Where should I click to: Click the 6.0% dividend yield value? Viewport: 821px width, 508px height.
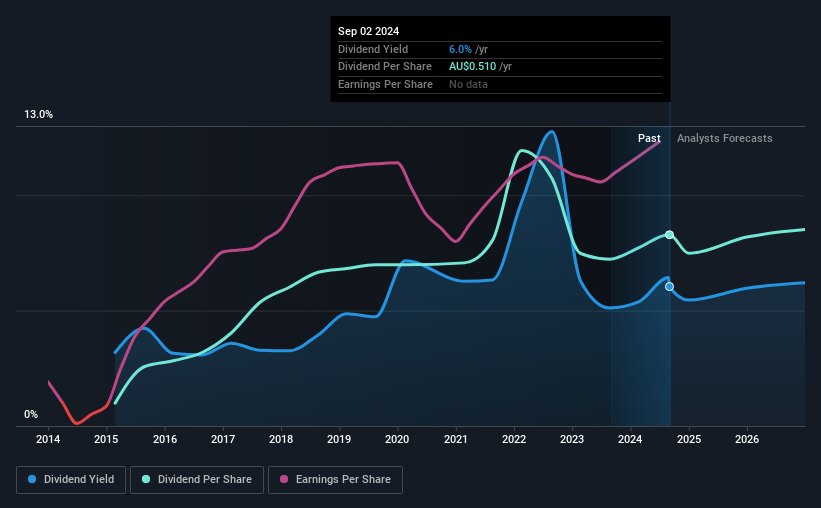(460, 49)
